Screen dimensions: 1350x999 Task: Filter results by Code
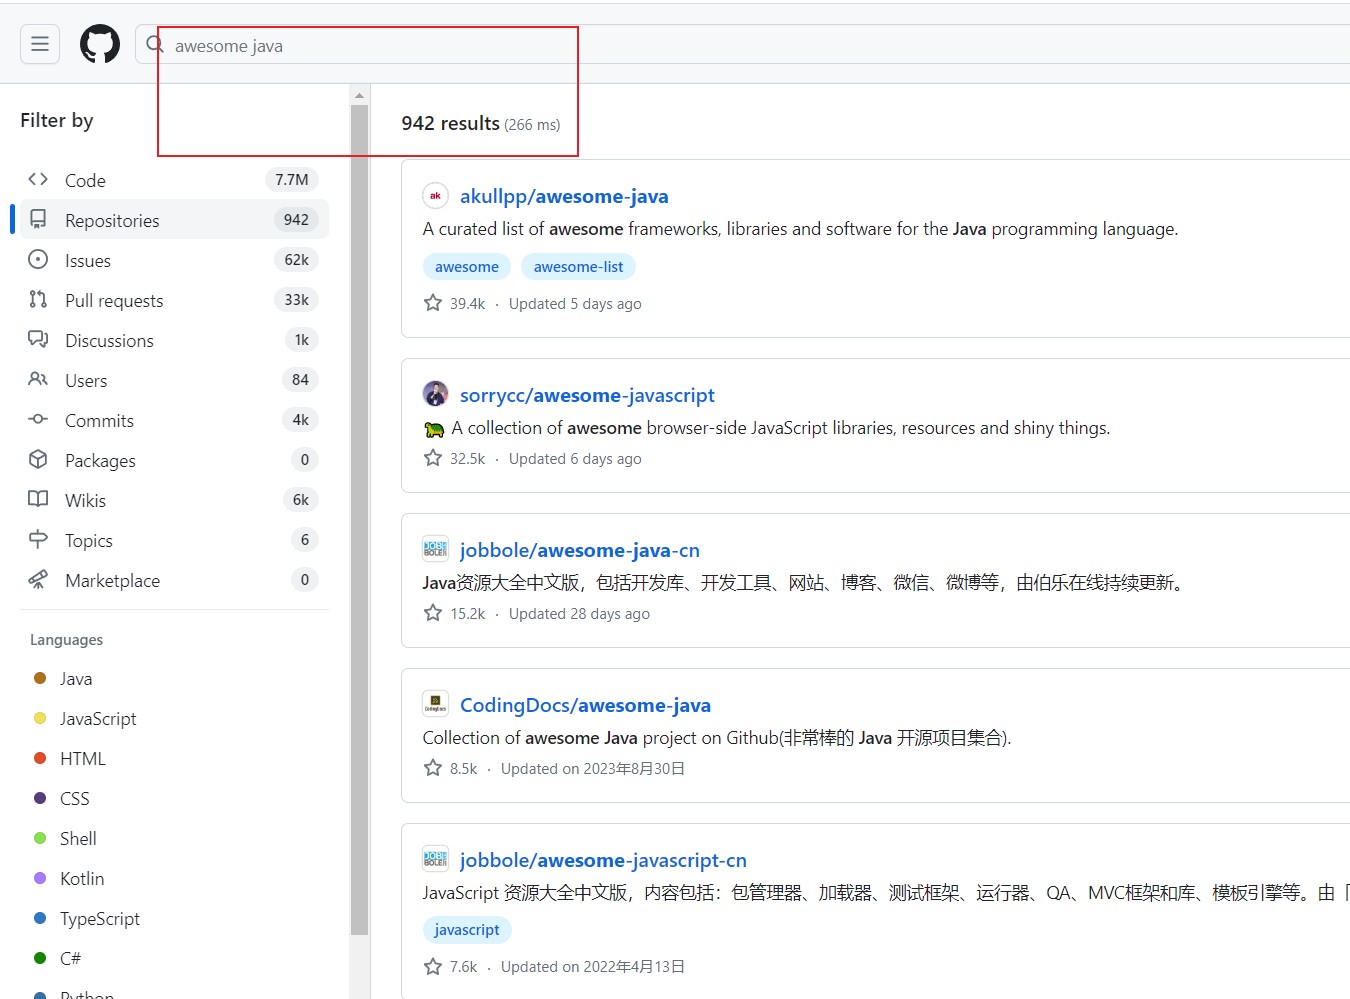174,180
